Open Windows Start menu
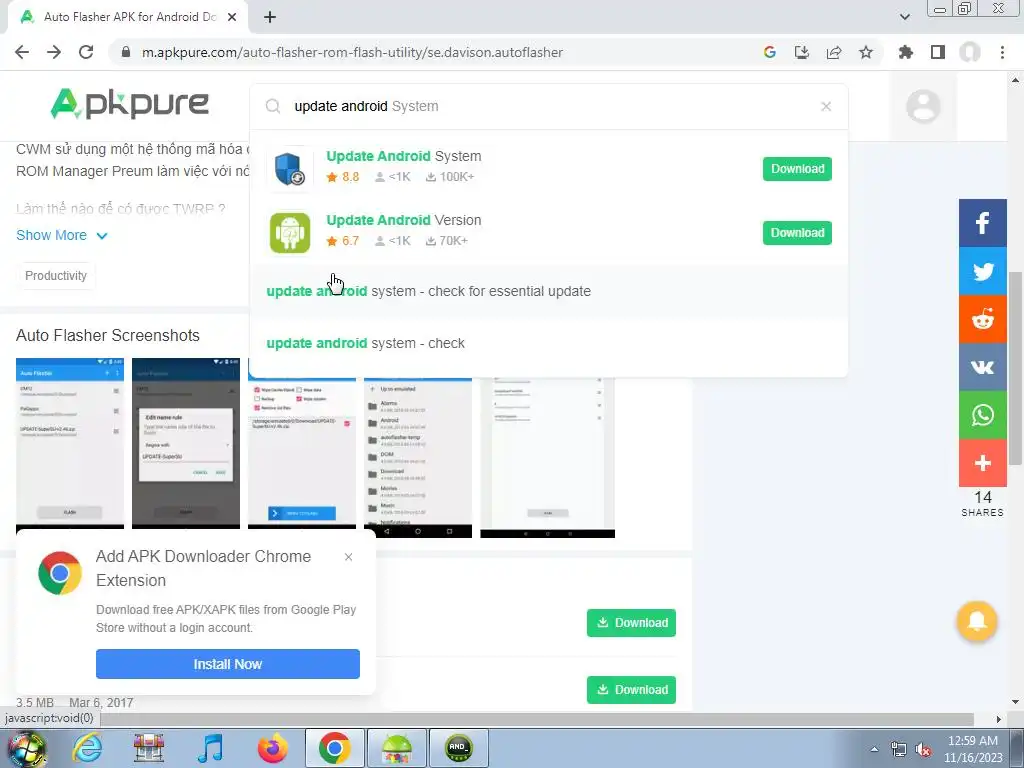The width and height of the screenshot is (1024, 768). click(25, 748)
